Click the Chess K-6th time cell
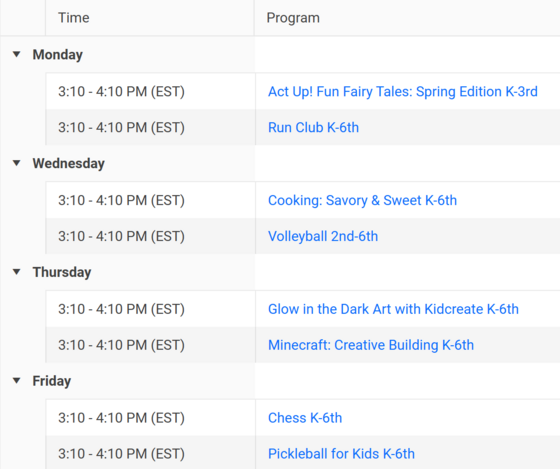This screenshot has width=560, height=469. coord(151,418)
